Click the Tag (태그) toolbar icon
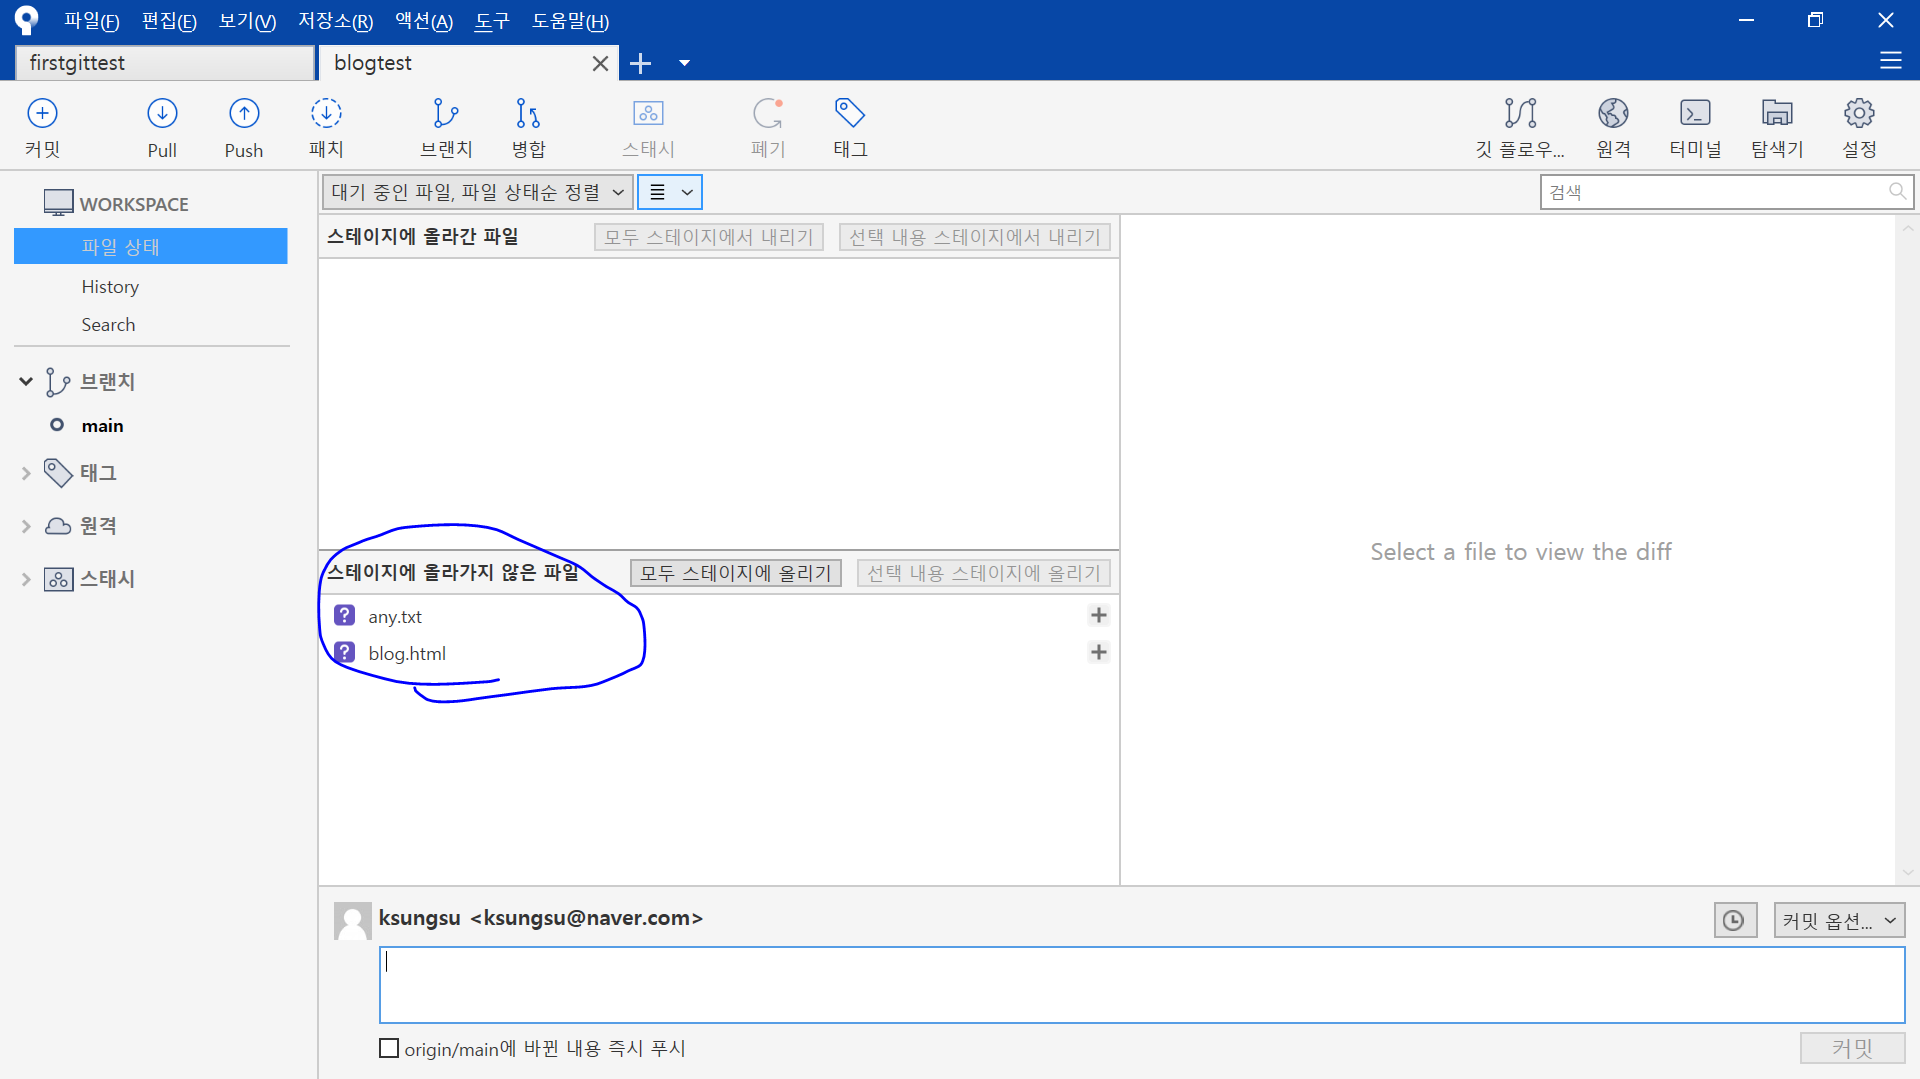This screenshot has width=1920, height=1079. (x=850, y=127)
